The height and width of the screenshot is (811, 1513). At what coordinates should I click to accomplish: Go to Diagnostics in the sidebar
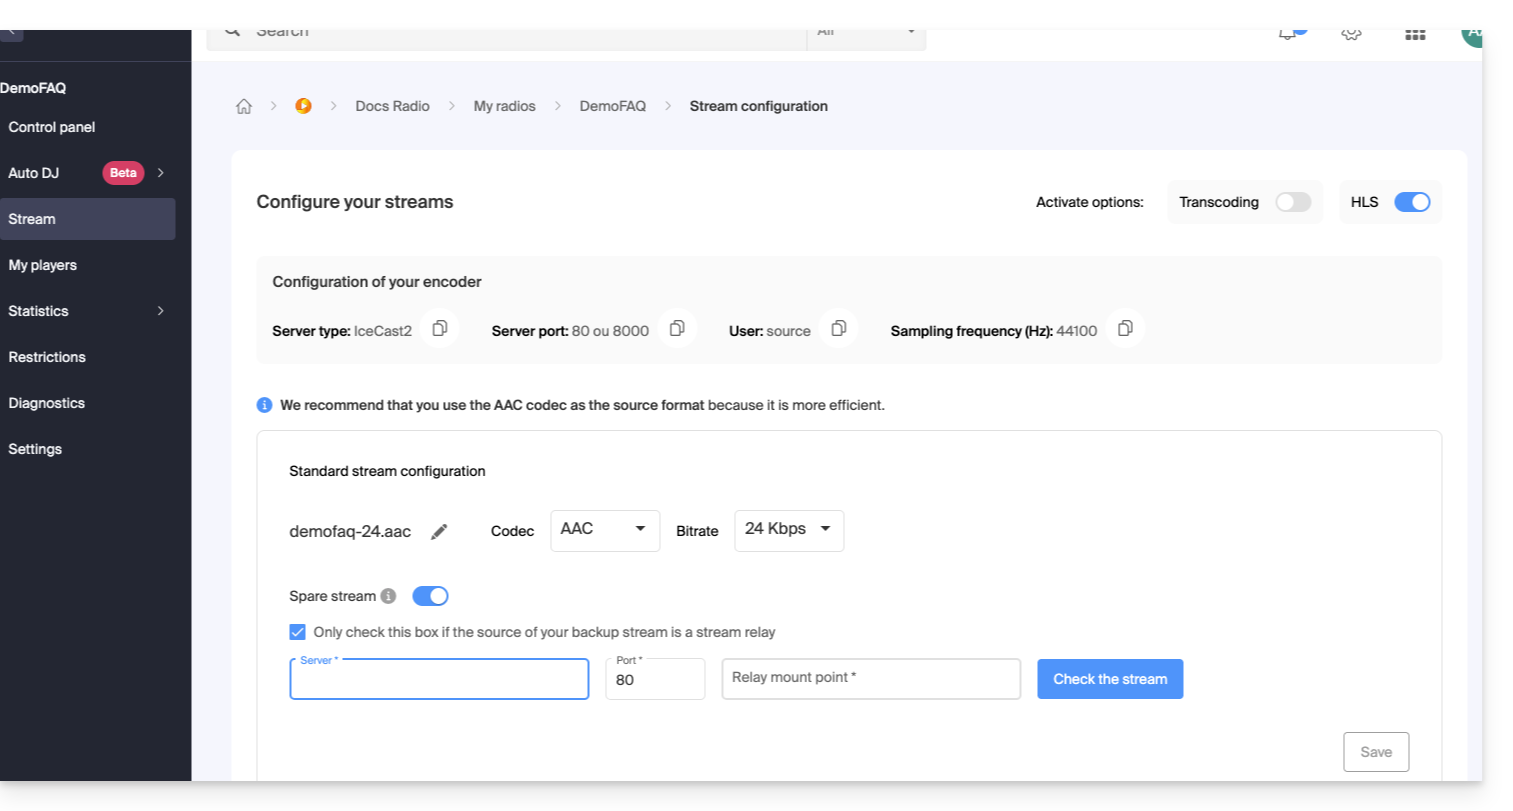[x=47, y=403]
